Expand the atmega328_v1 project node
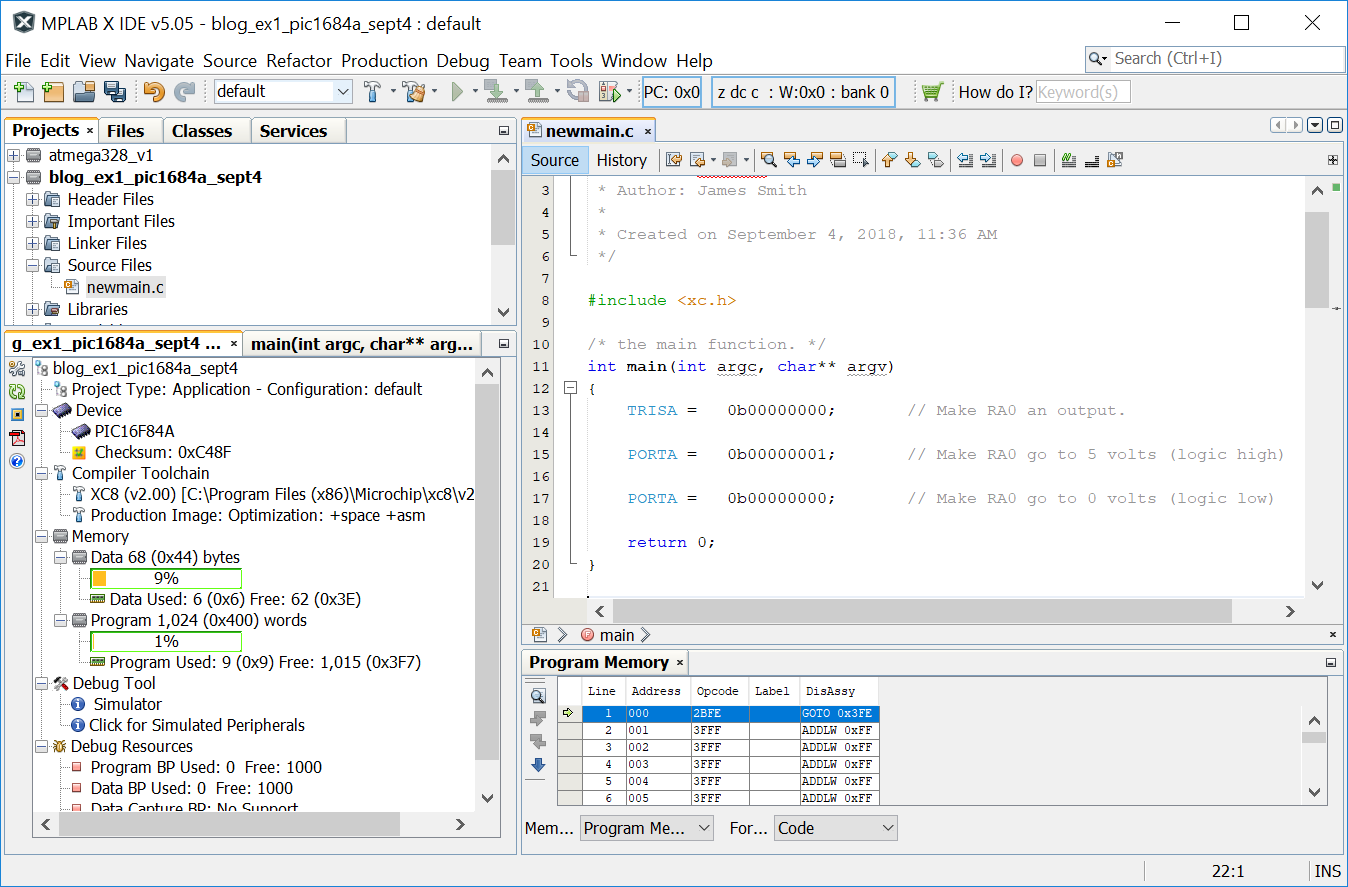Image resolution: width=1348 pixels, height=887 pixels. (x=14, y=156)
